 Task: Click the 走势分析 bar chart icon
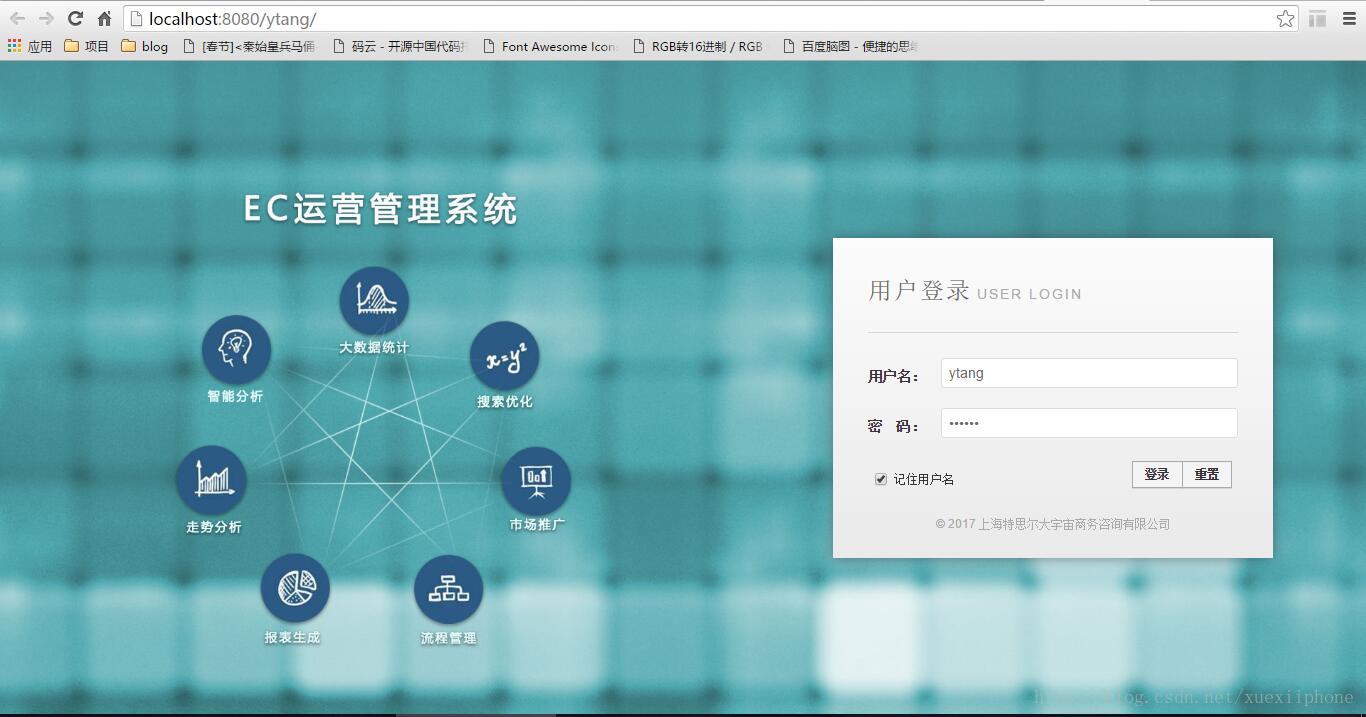[211, 480]
